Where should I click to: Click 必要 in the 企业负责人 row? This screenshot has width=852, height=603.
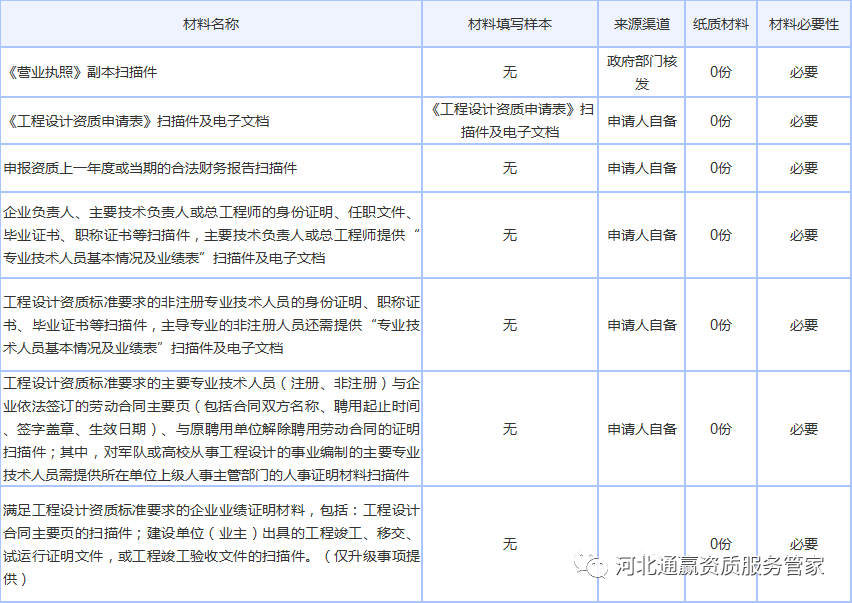click(804, 235)
